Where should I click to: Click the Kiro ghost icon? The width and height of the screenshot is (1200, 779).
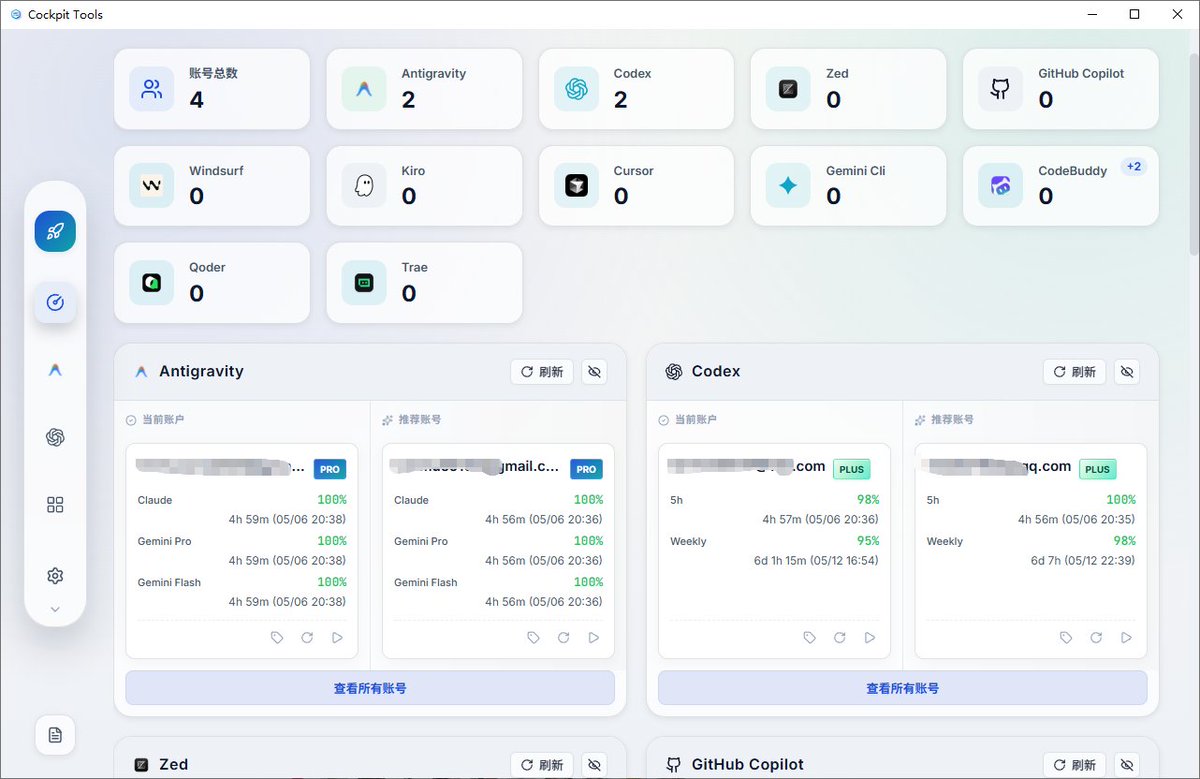[x=364, y=186]
